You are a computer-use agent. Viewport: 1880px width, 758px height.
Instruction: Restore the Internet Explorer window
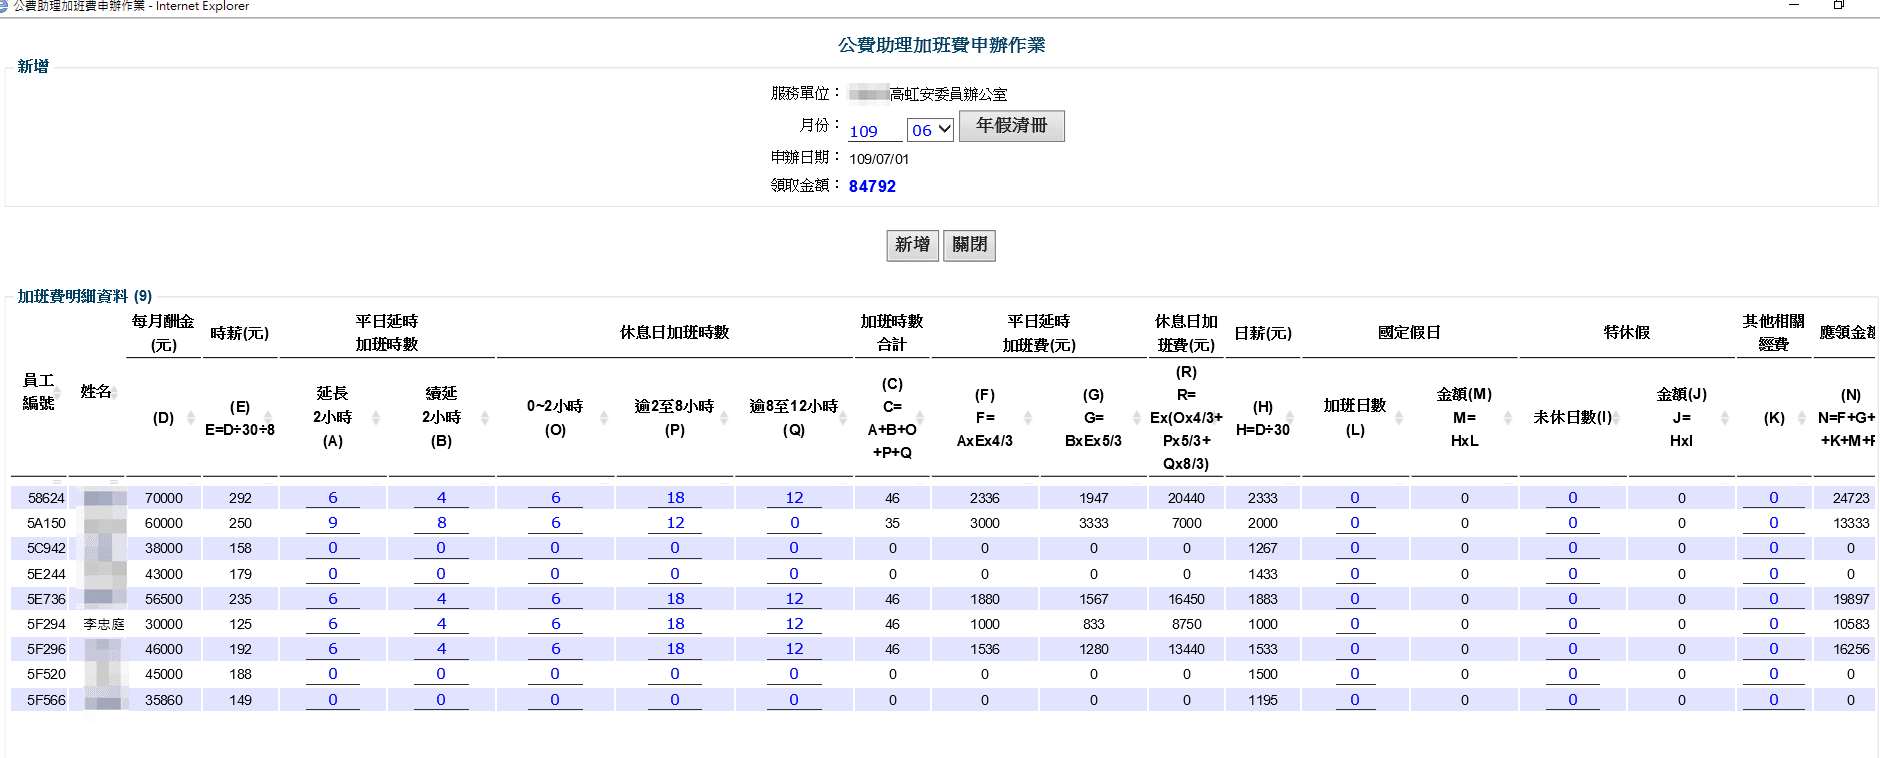click(1838, 5)
